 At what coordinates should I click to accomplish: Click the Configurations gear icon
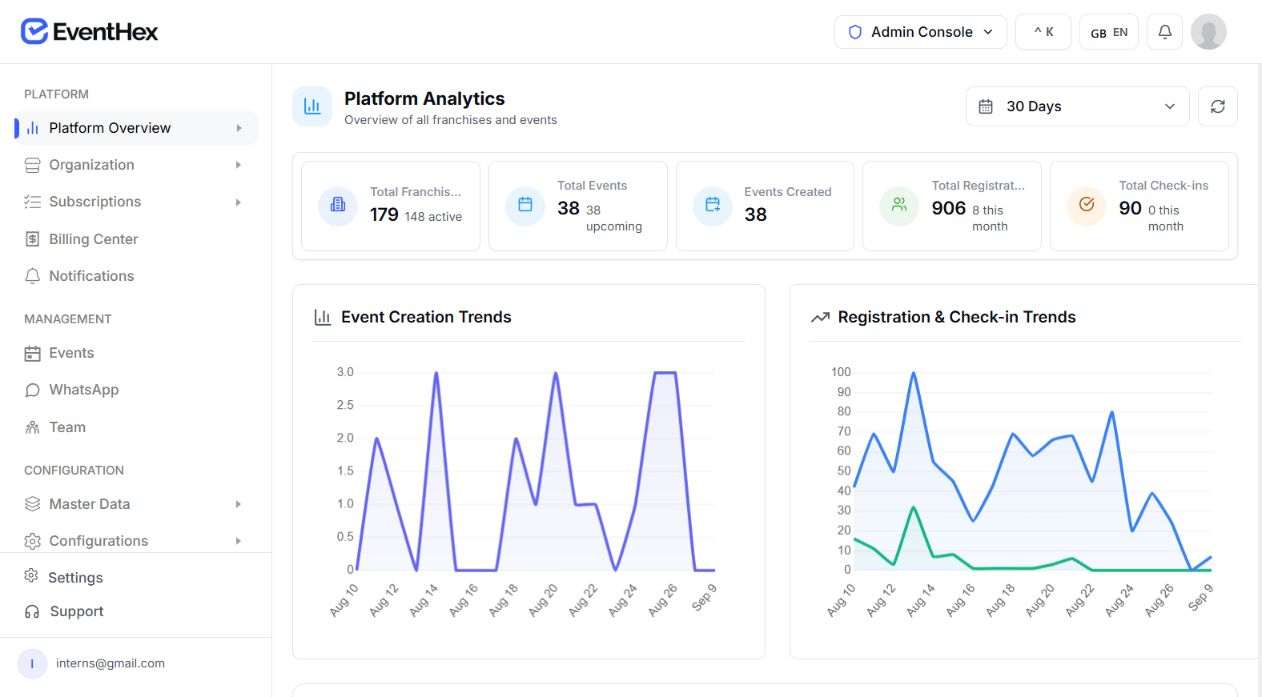coord(32,541)
